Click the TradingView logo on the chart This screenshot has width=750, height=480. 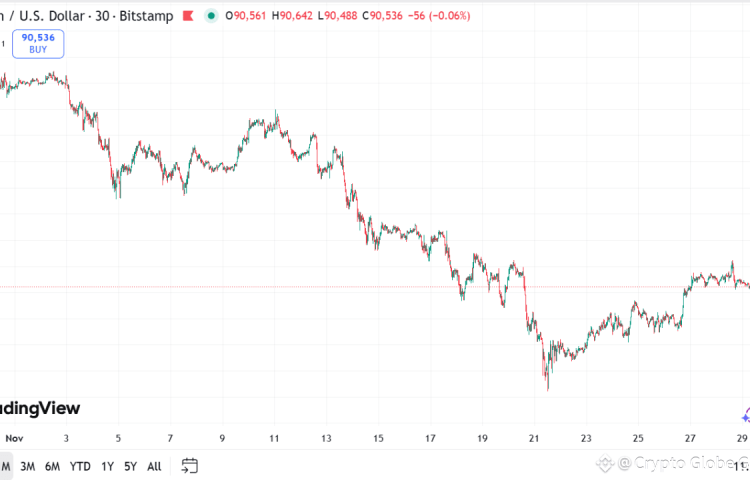tap(40, 408)
